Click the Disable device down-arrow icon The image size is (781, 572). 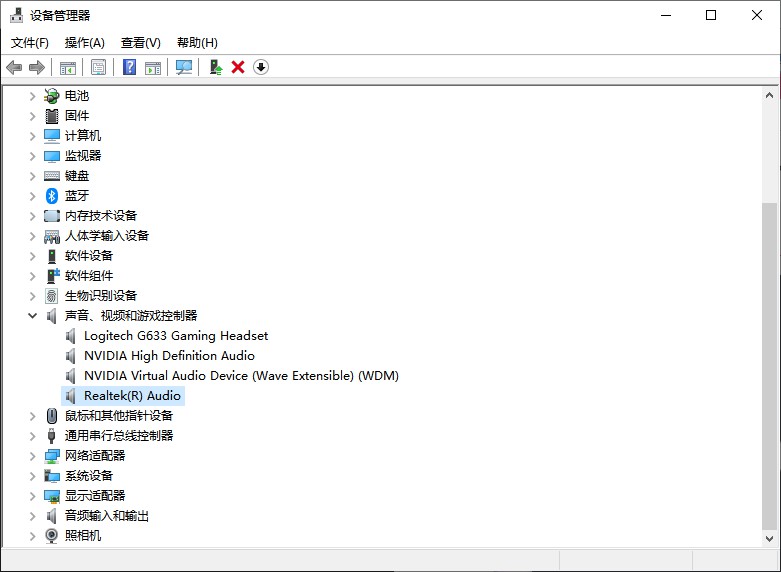(x=261, y=67)
